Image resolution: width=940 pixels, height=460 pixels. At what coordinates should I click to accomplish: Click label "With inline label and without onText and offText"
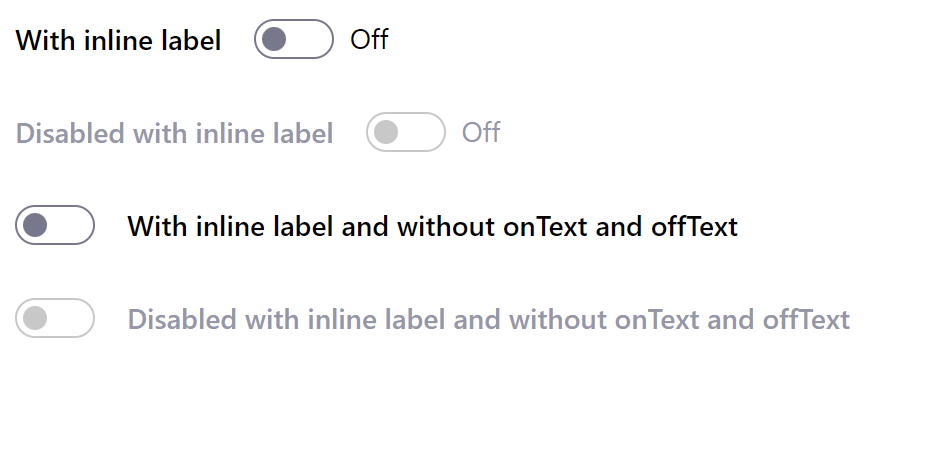pos(432,227)
